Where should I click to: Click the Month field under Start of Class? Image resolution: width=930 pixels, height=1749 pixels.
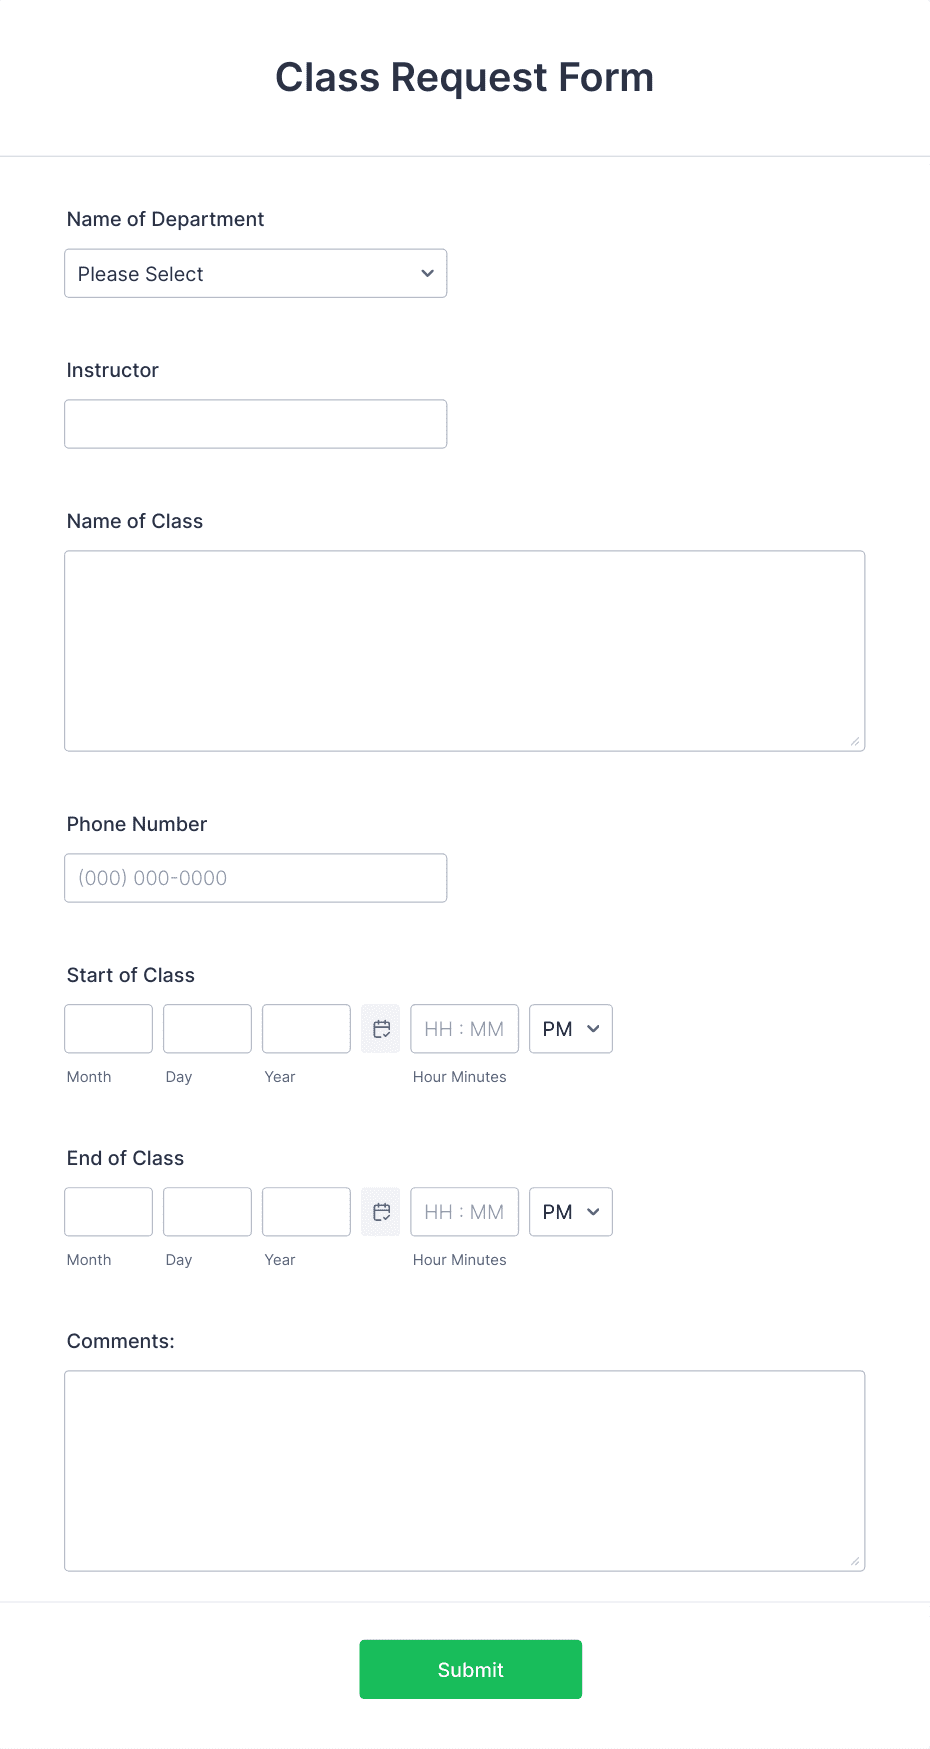pos(107,1028)
